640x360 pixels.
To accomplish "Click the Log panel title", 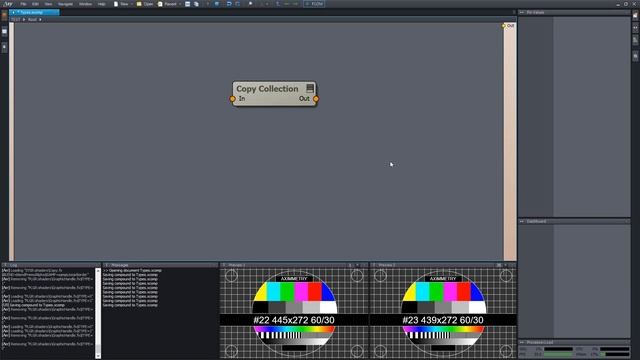I will click(13, 265).
